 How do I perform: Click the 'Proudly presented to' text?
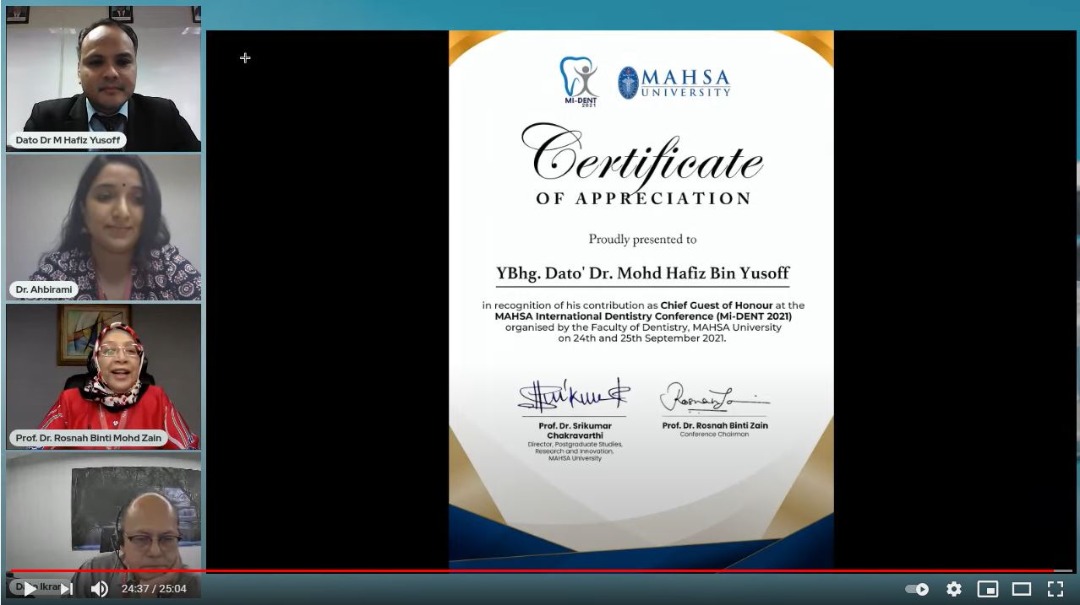click(x=642, y=239)
